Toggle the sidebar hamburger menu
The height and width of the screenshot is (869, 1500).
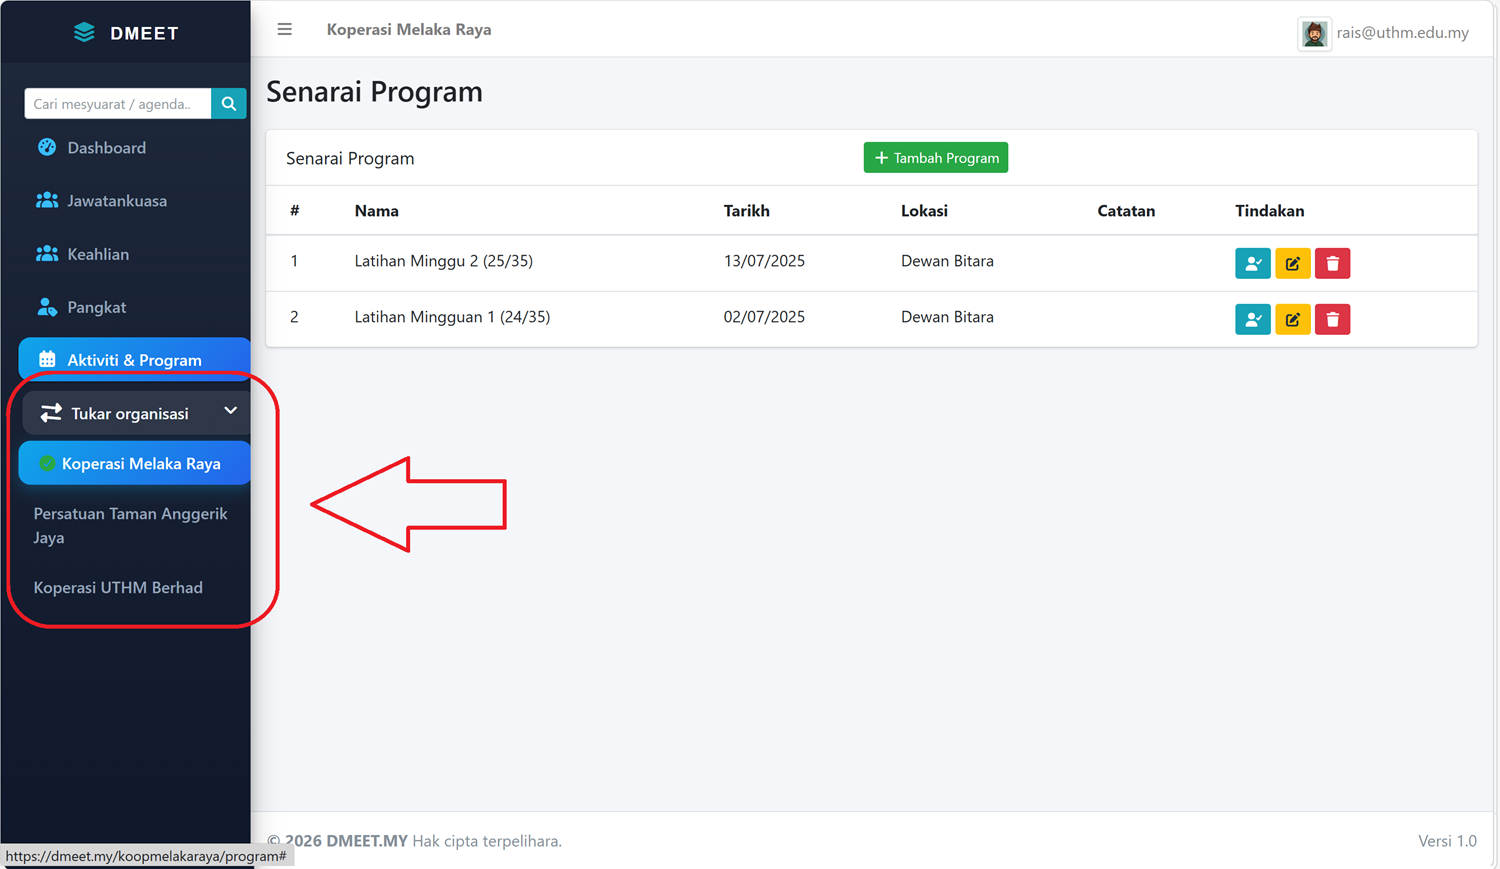coord(285,29)
